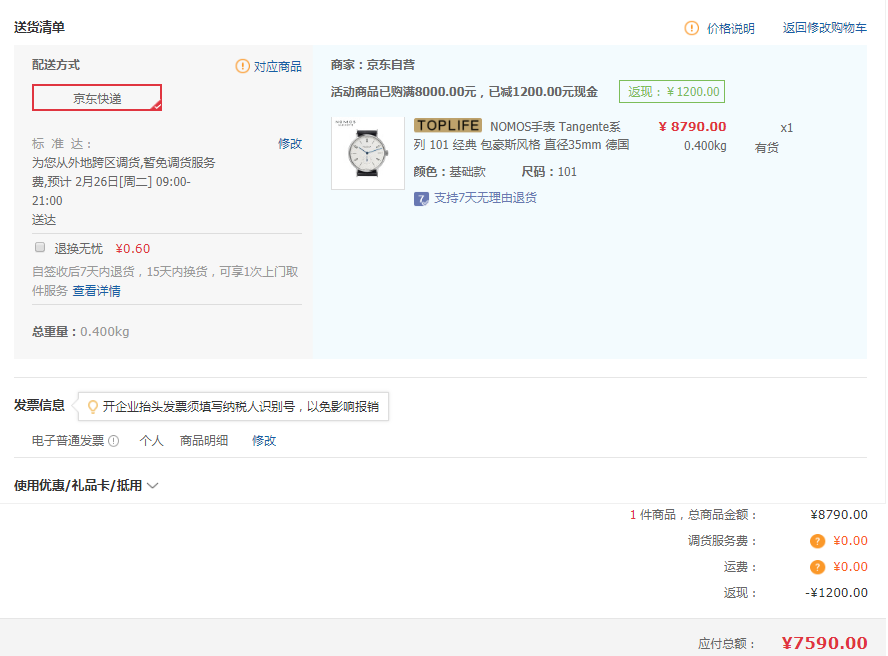The width and height of the screenshot is (888, 656).
Task: Click the 7-day return shield icon
Action: [x=421, y=199]
